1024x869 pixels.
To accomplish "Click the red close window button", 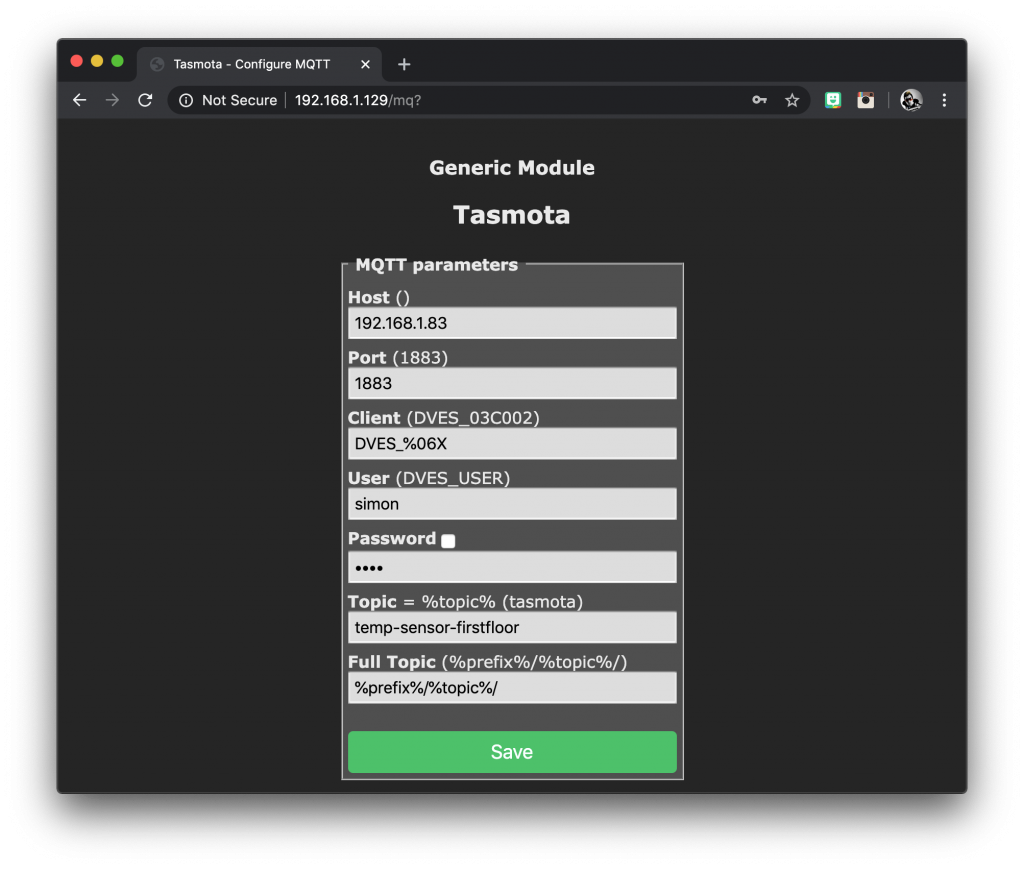I will [x=76, y=61].
